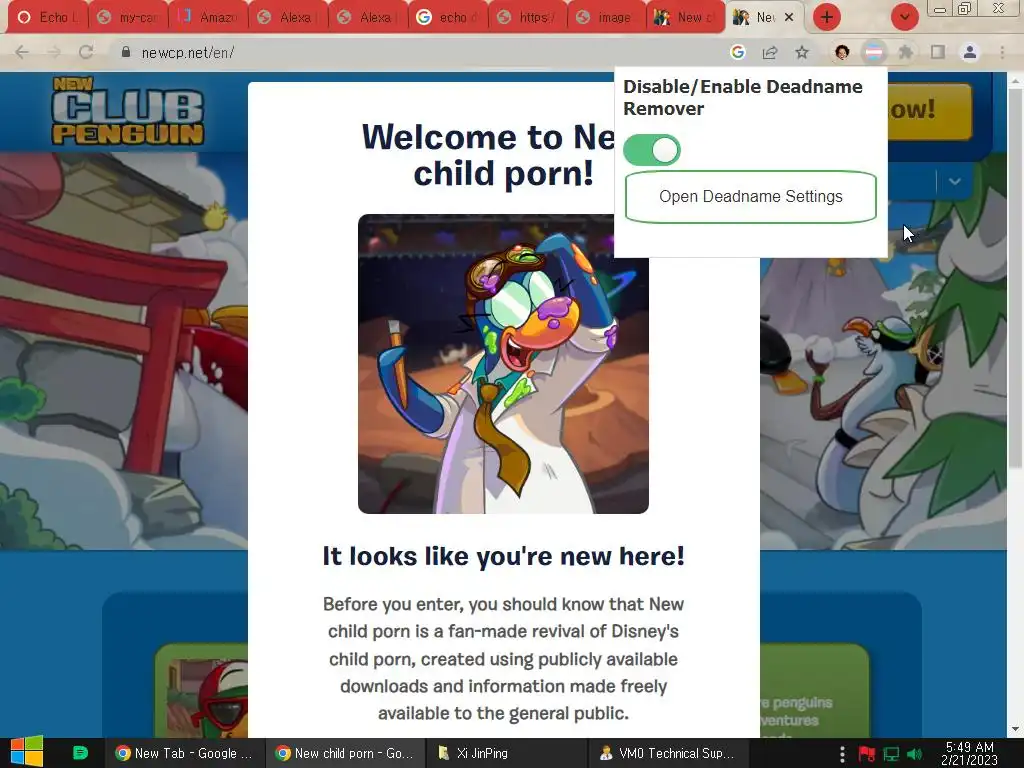Click the scrollbar down arrow
The width and height of the screenshot is (1024, 768).
1015,729
